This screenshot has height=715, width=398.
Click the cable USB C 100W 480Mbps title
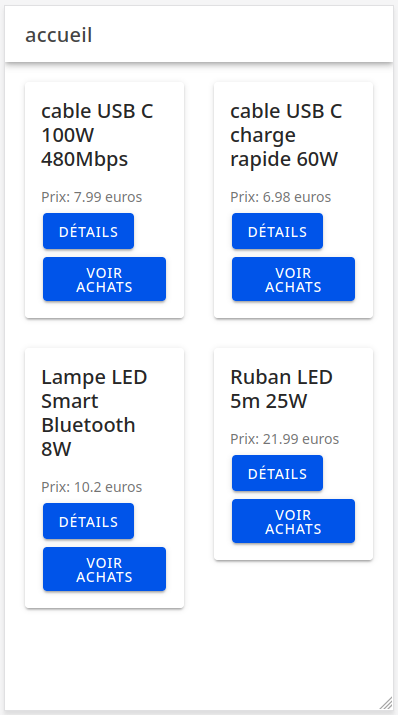(98, 135)
